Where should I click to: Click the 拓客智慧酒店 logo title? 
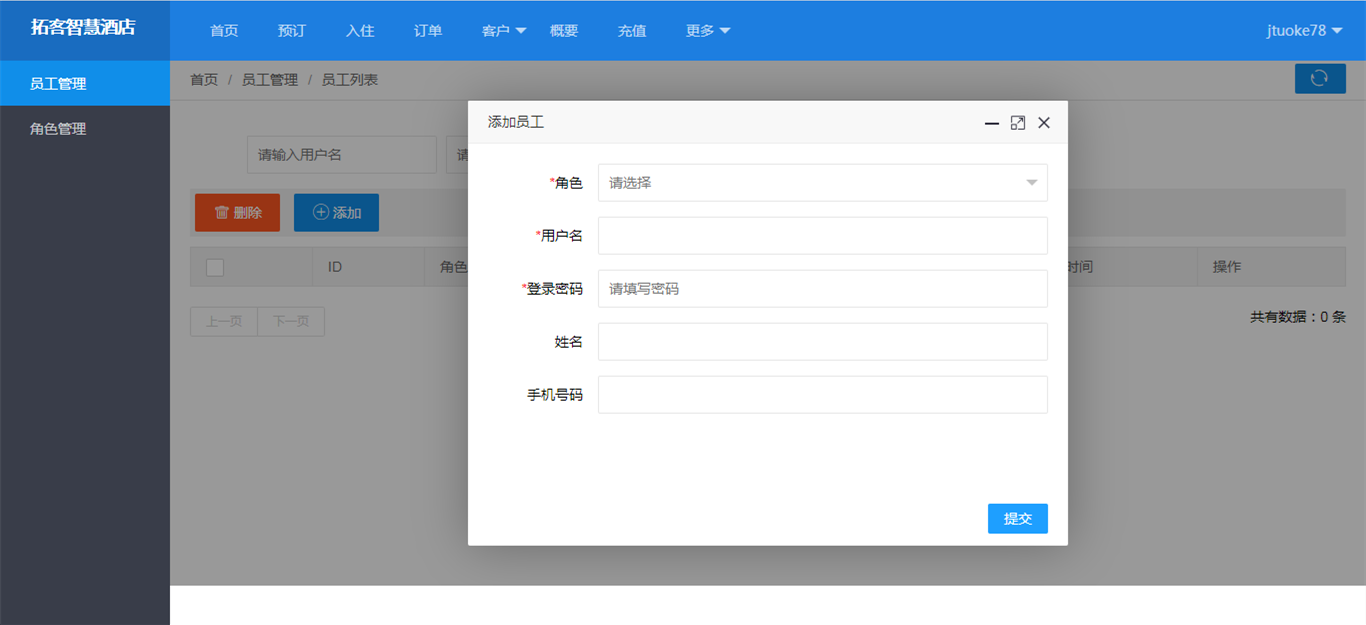click(83, 28)
